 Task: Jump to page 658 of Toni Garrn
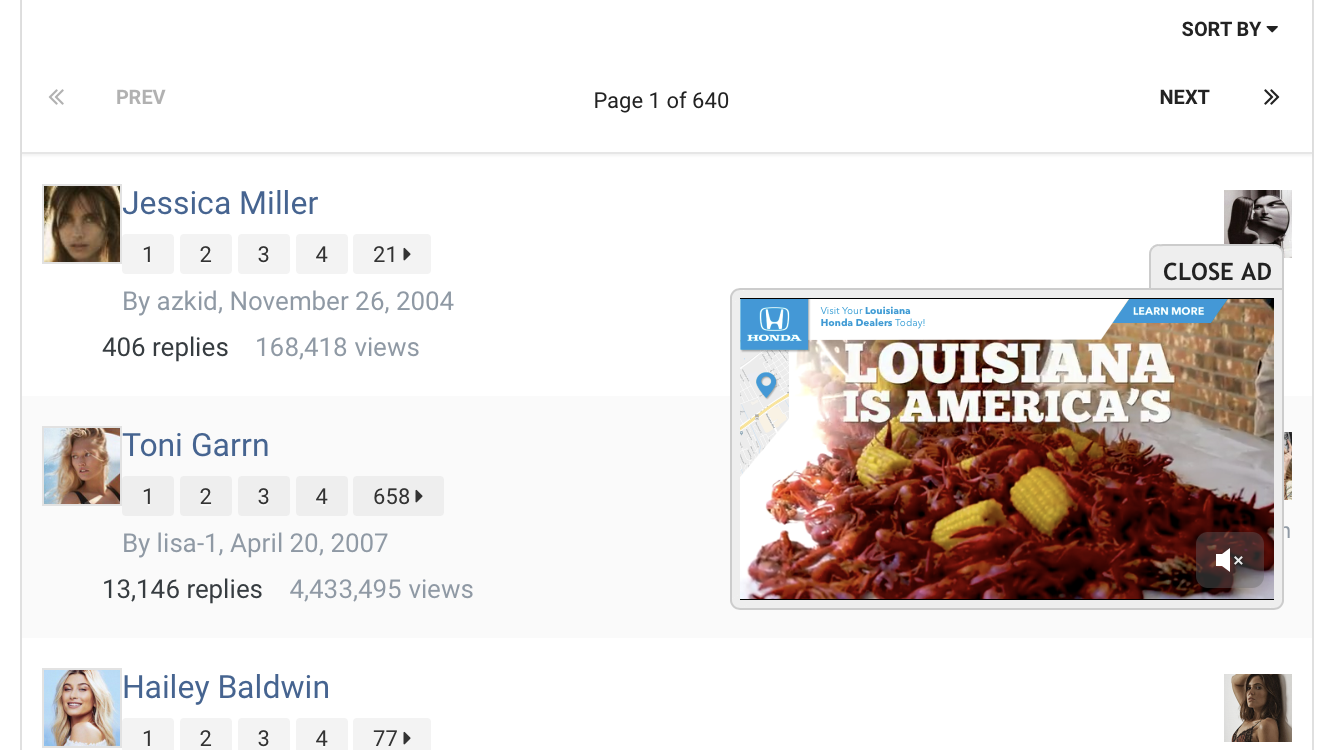point(398,496)
